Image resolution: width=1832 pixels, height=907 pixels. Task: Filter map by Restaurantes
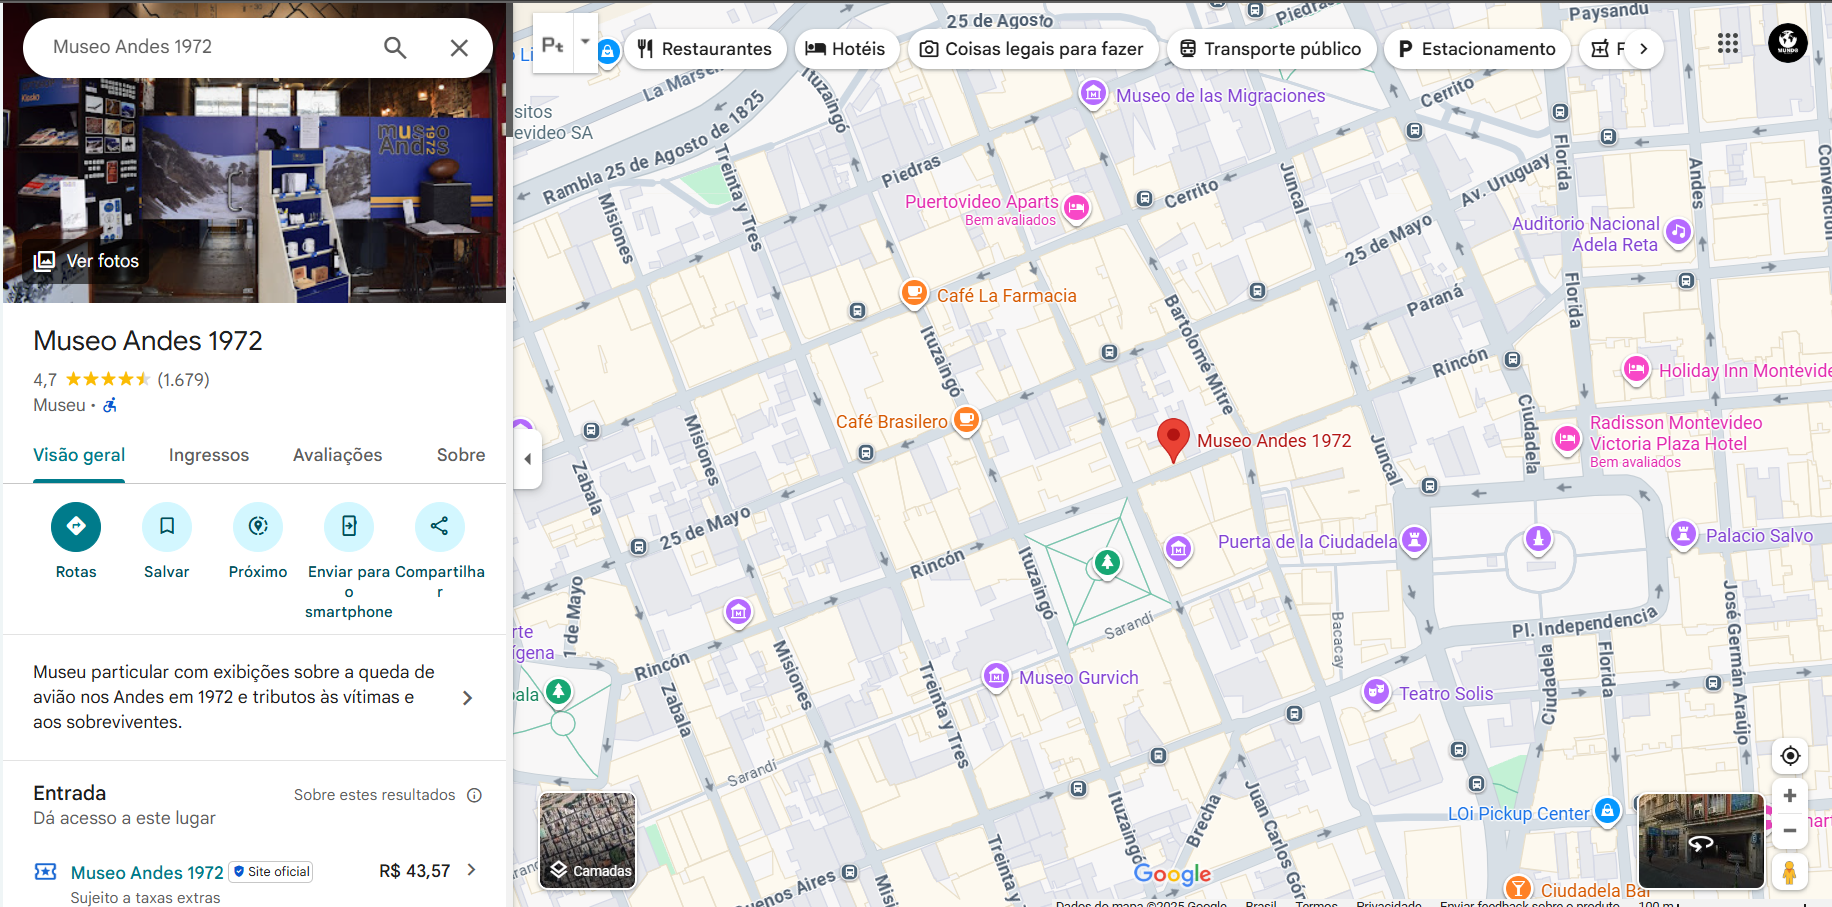705,49
